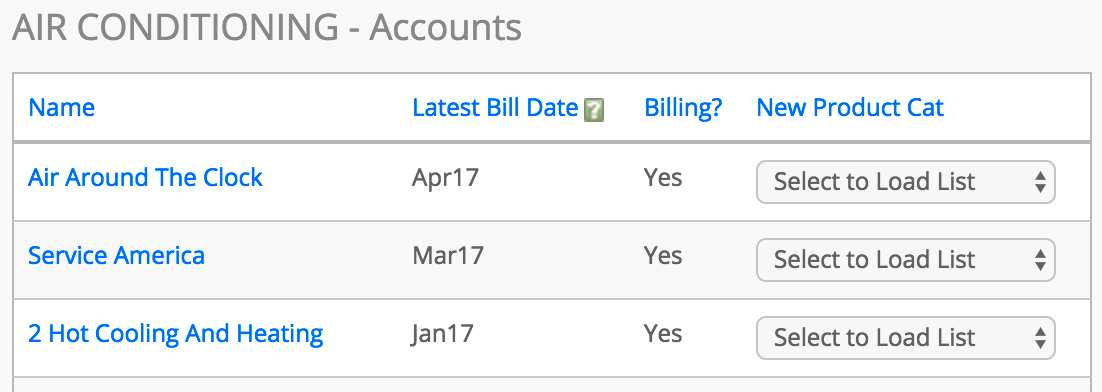
Task: Click the Billing? column header
Action: pos(683,108)
